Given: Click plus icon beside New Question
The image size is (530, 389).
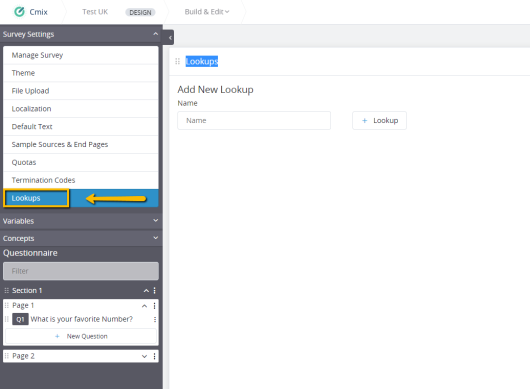Looking at the screenshot, I should click(x=57, y=337).
